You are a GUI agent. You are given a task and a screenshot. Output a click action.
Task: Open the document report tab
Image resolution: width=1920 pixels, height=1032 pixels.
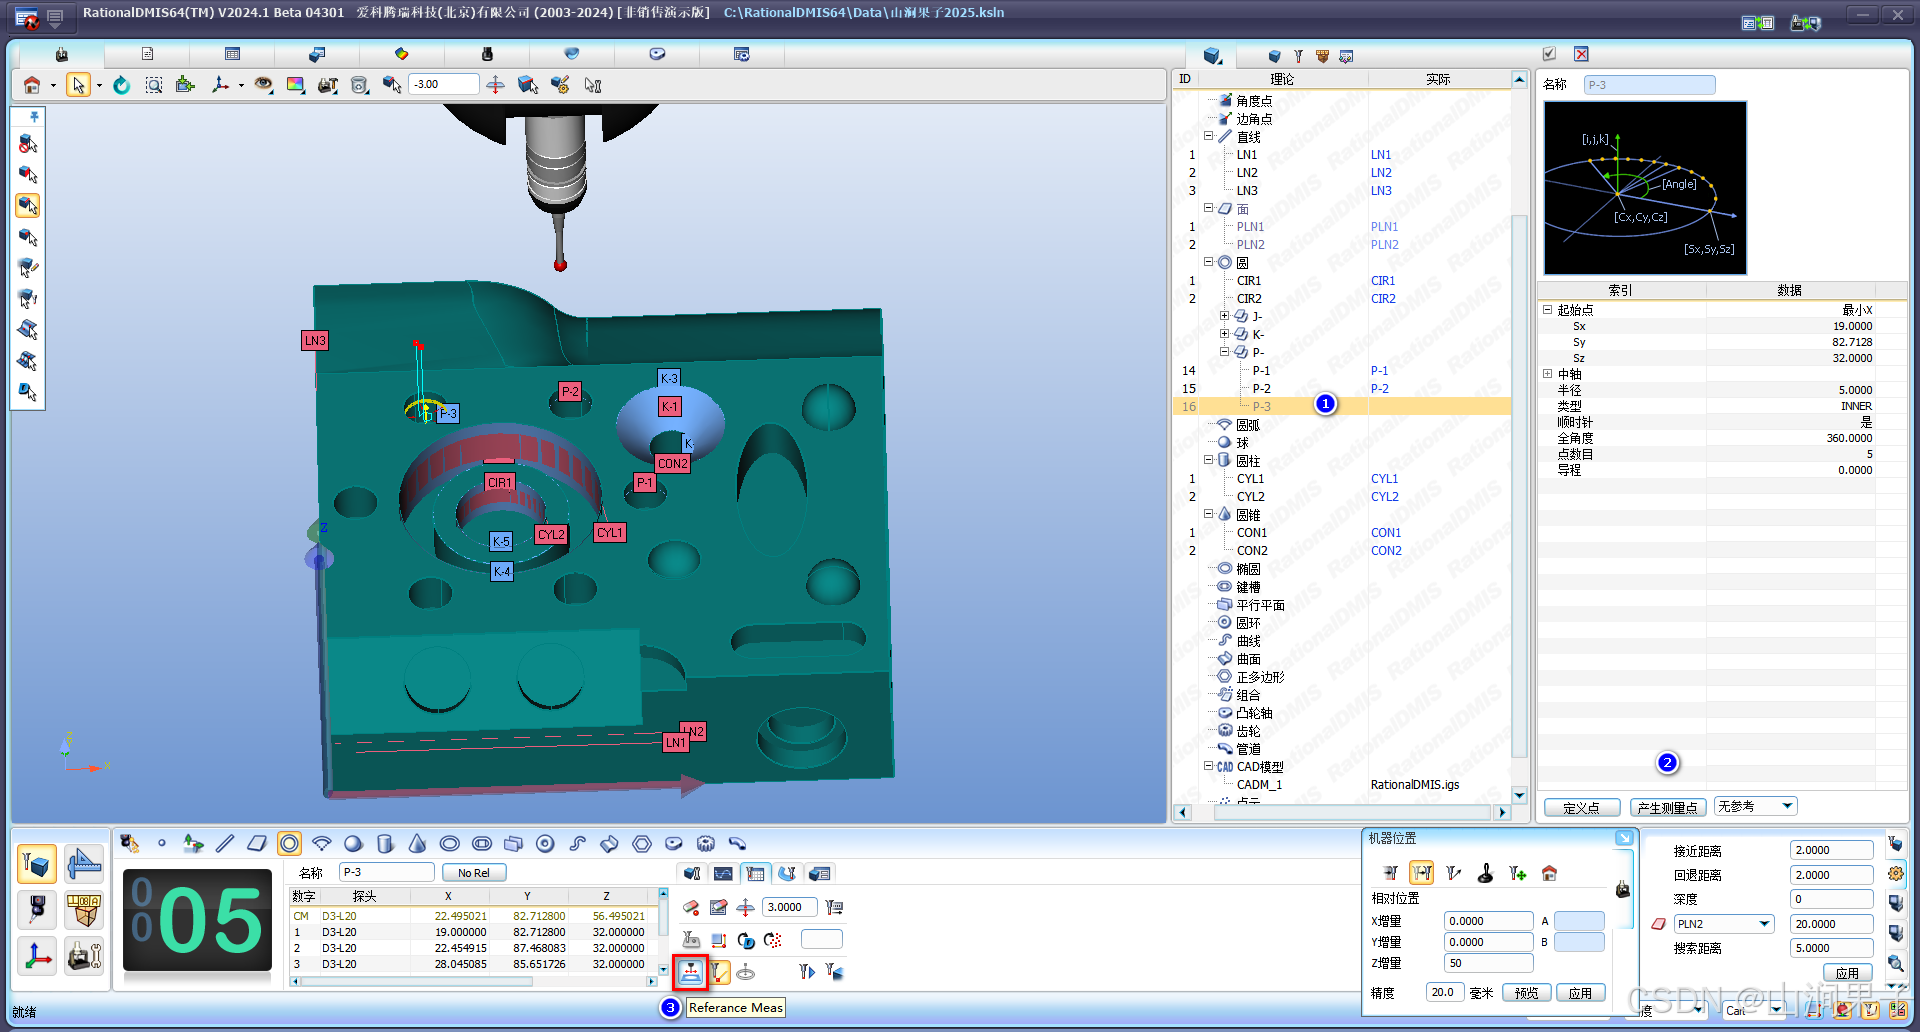pos(147,54)
